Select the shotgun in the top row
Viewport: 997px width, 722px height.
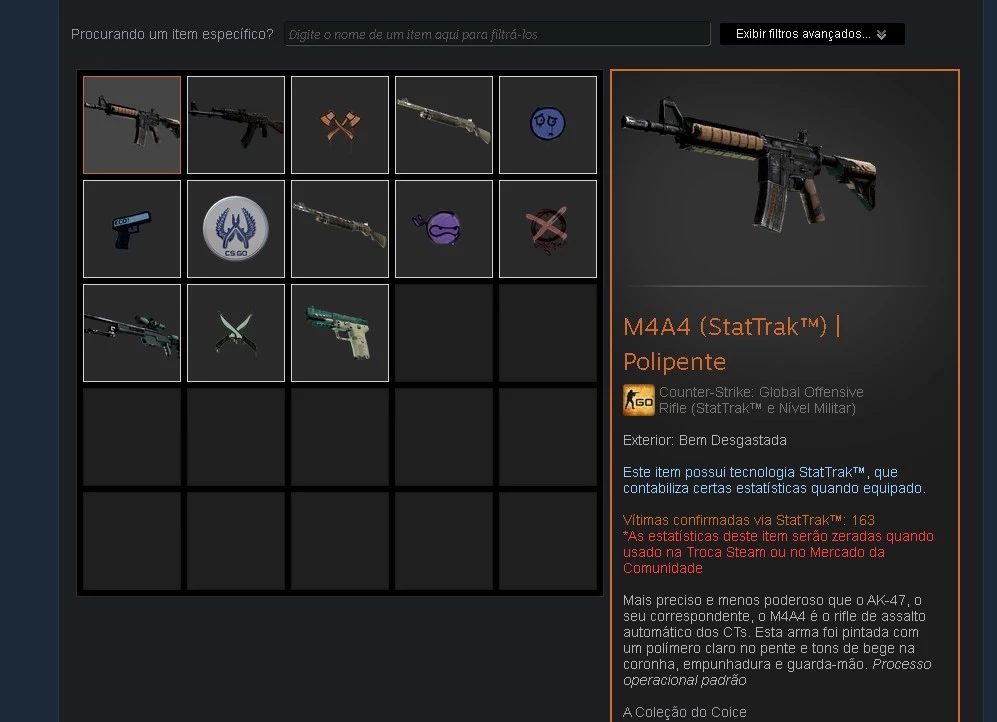444,125
